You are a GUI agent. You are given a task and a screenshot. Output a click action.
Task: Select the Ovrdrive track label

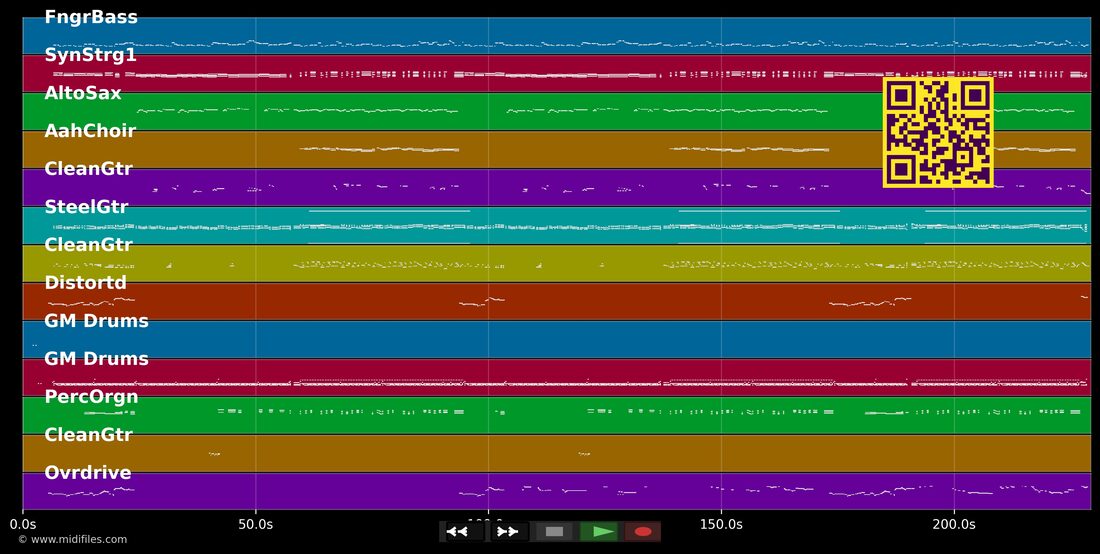(88, 473)
